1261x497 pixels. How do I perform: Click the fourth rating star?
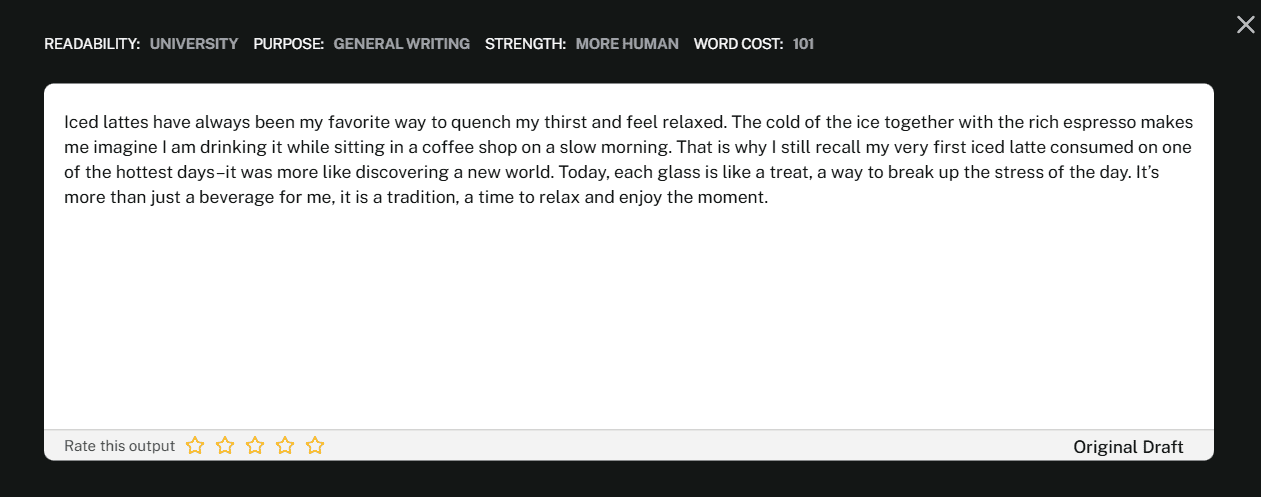coord(285,446)
